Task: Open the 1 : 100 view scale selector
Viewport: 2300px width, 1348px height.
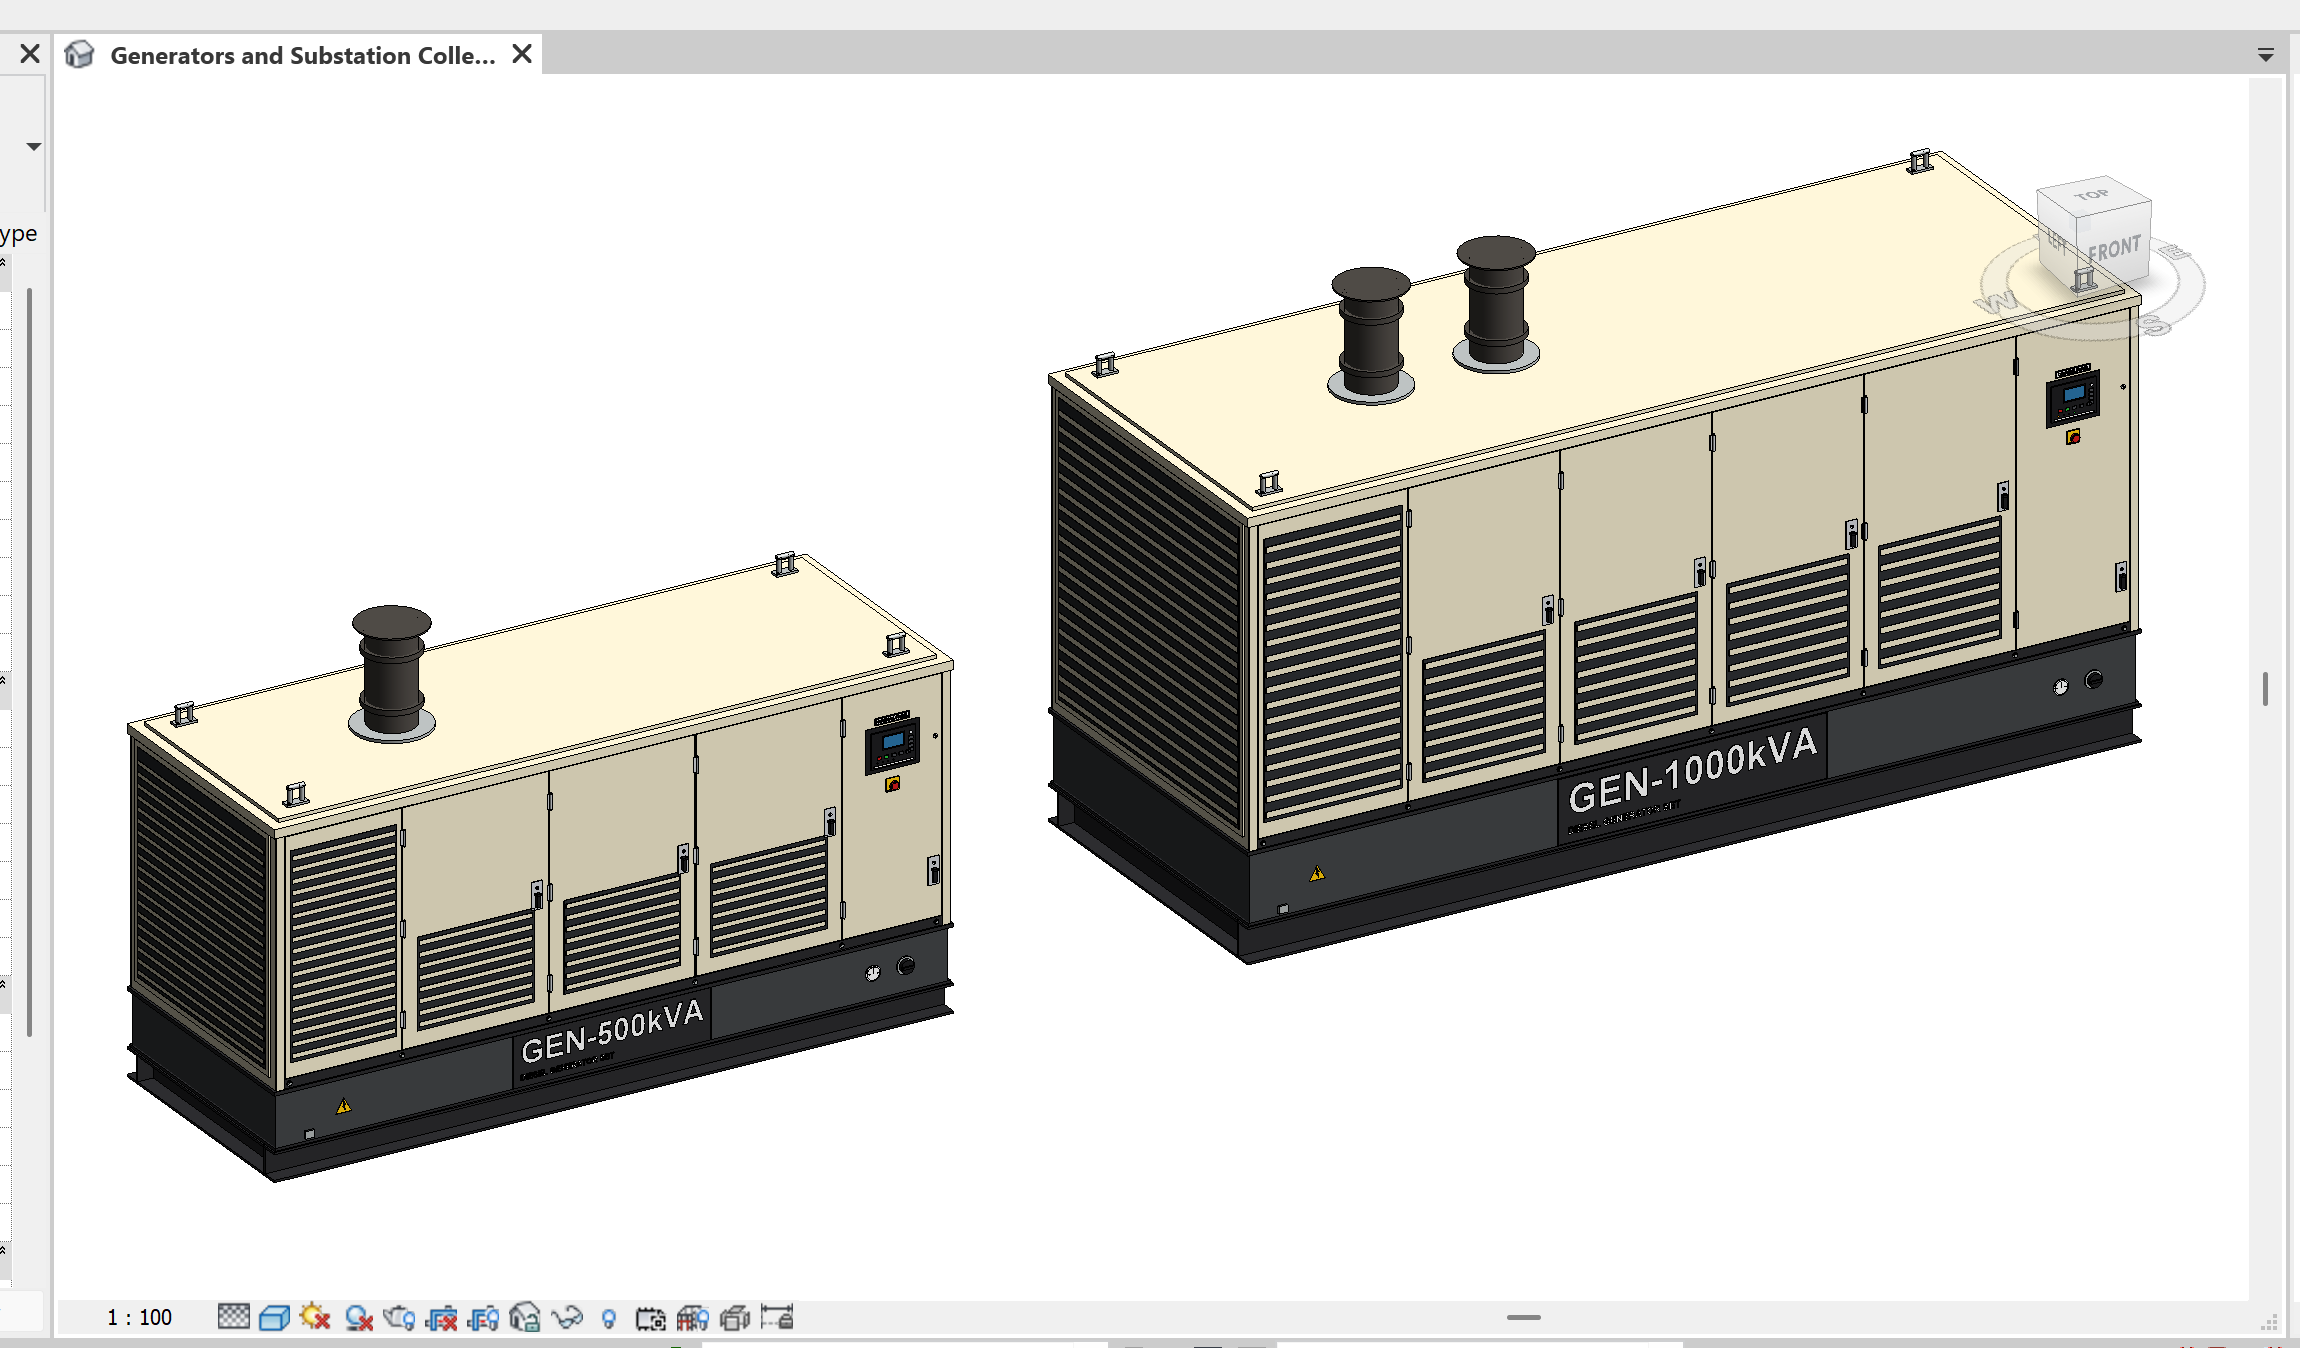Action: pyautogui.click(x=139, y=1317)
